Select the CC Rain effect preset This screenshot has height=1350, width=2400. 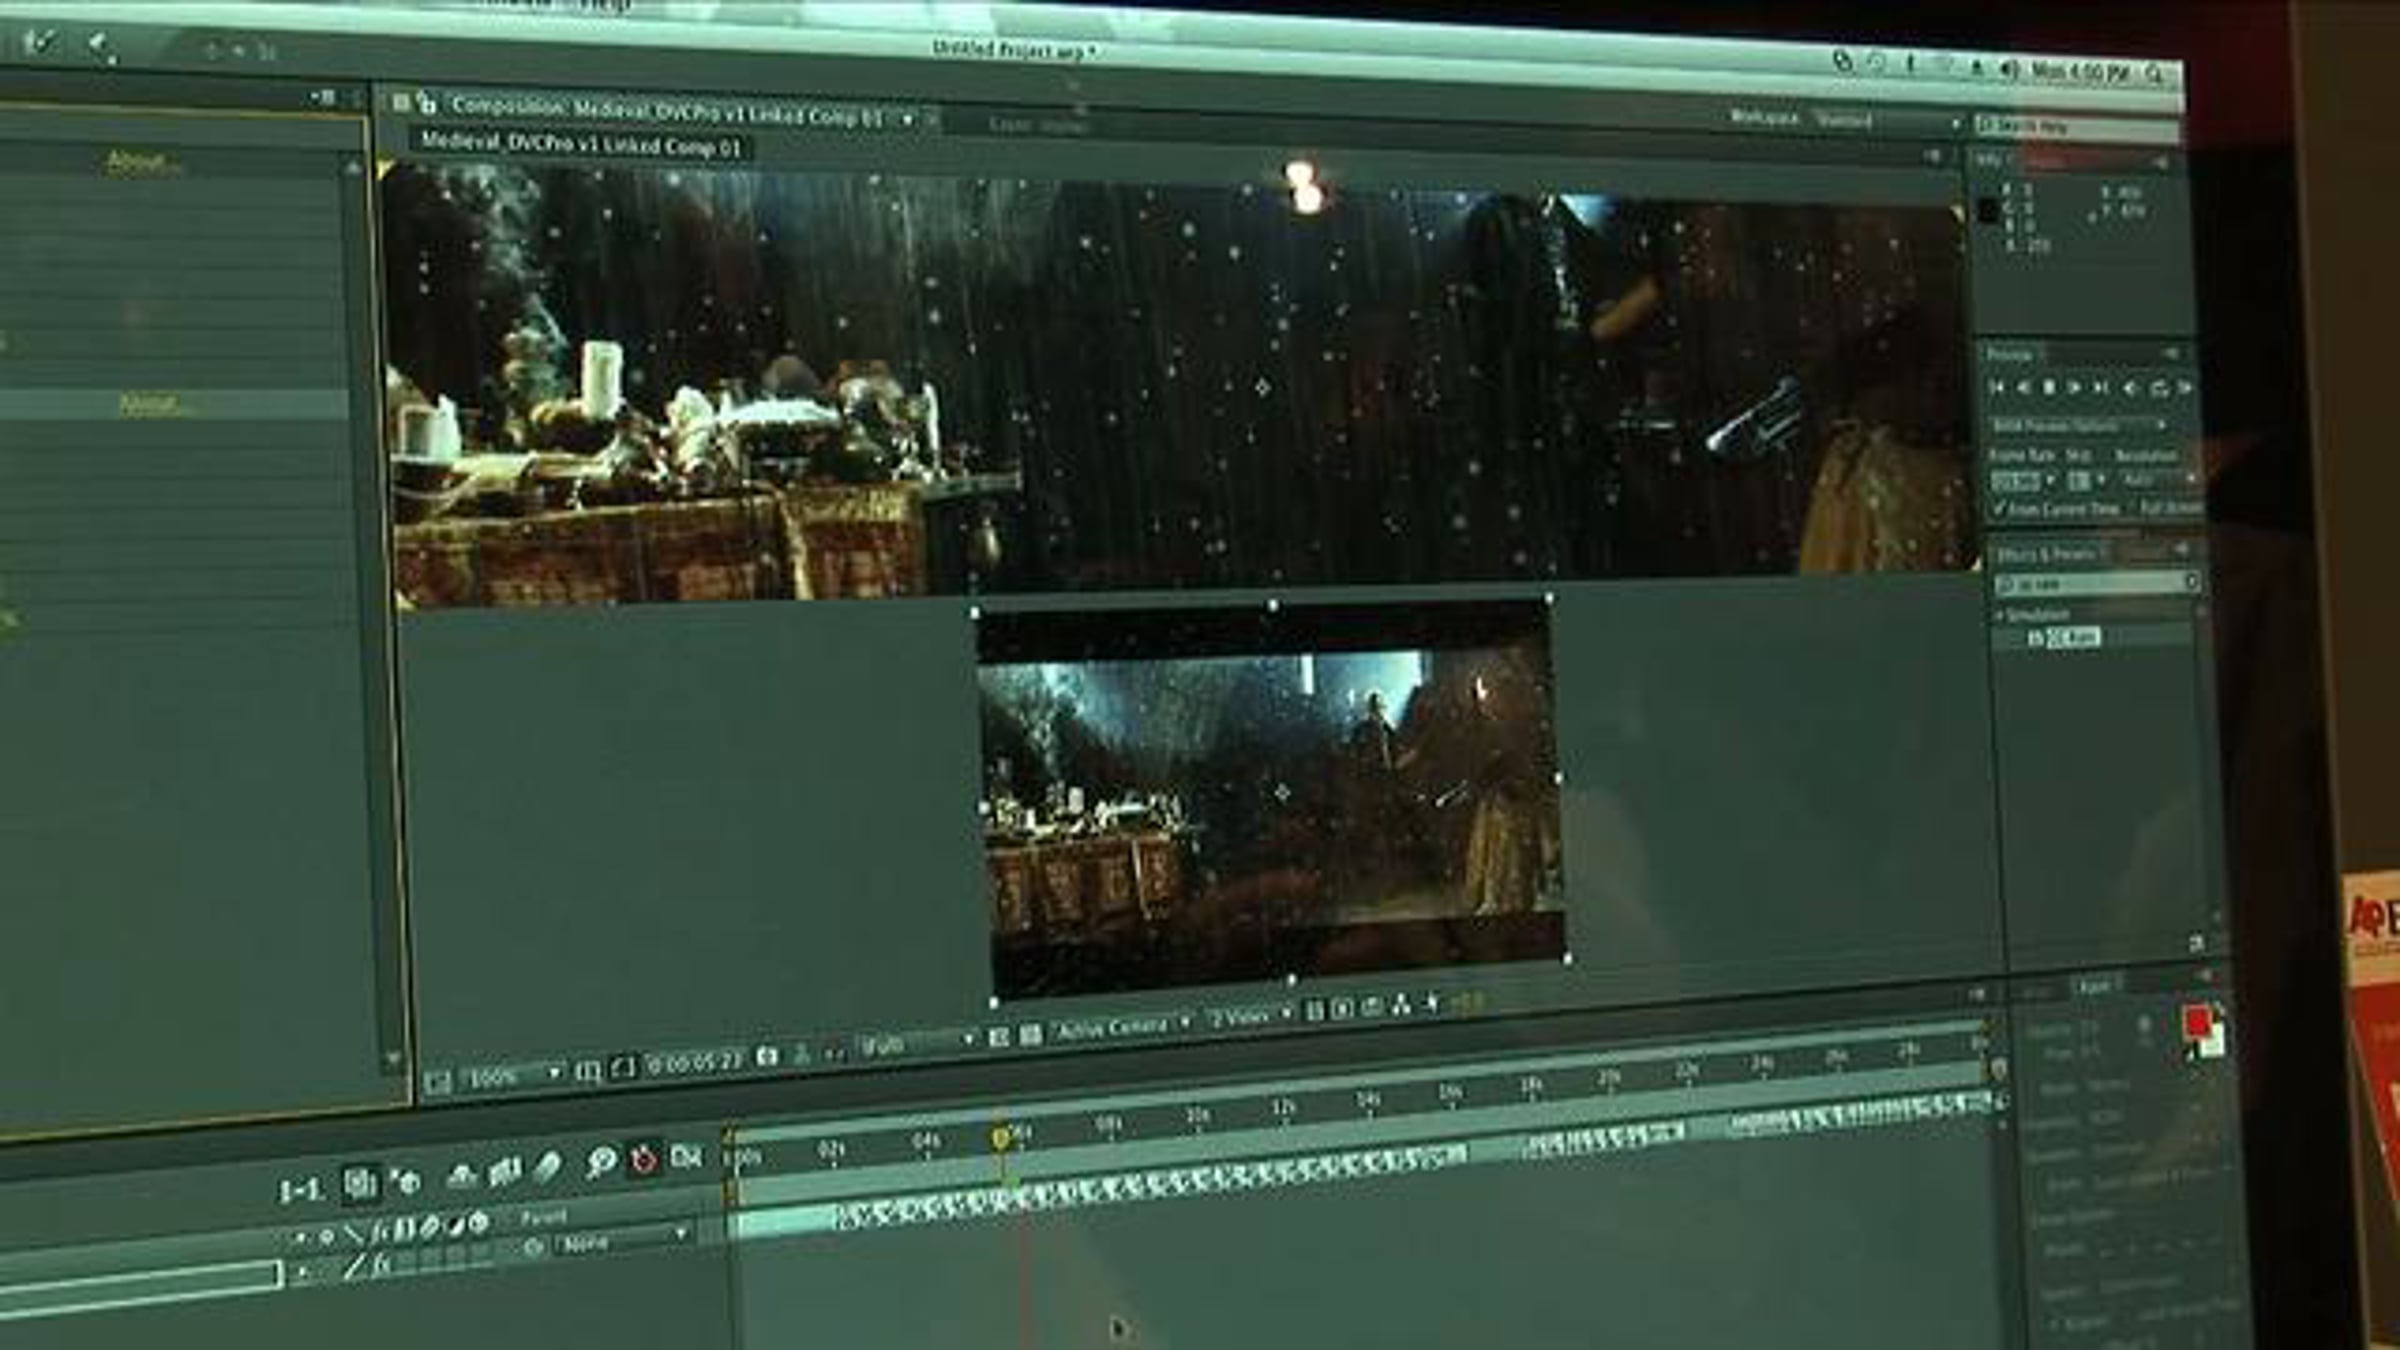click(2073, 637)
